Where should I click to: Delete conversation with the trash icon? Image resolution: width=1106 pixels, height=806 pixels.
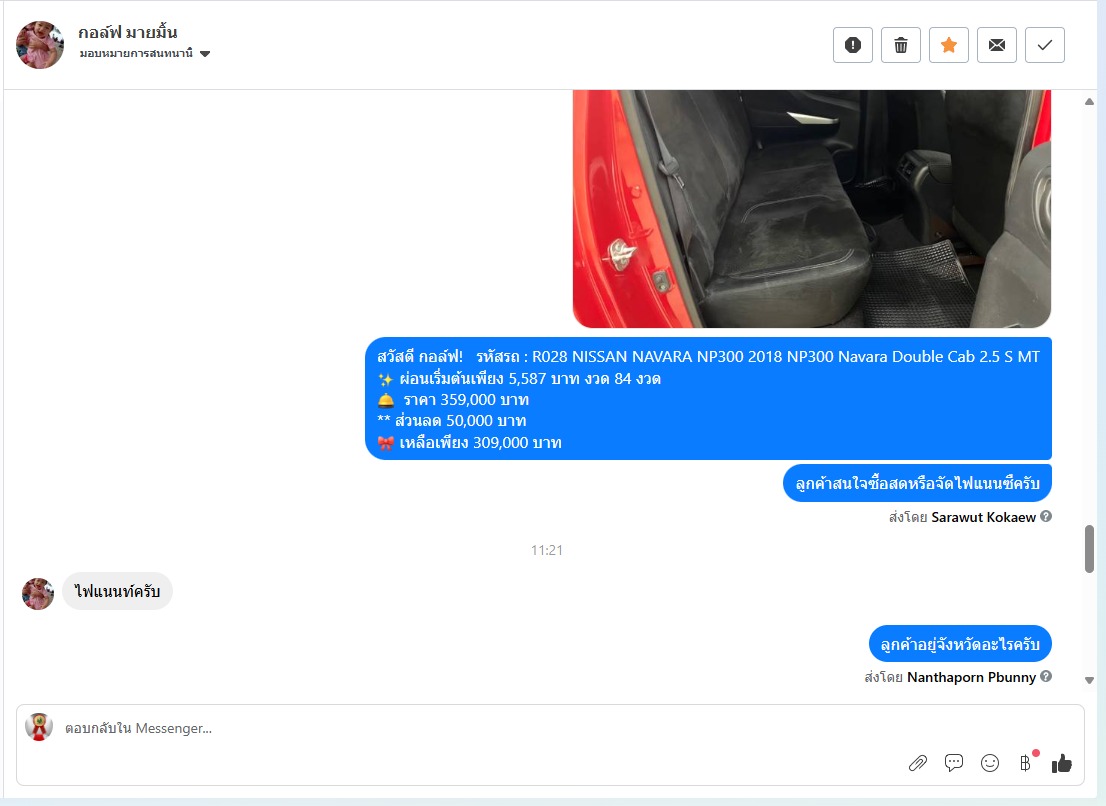click(901, 45)
